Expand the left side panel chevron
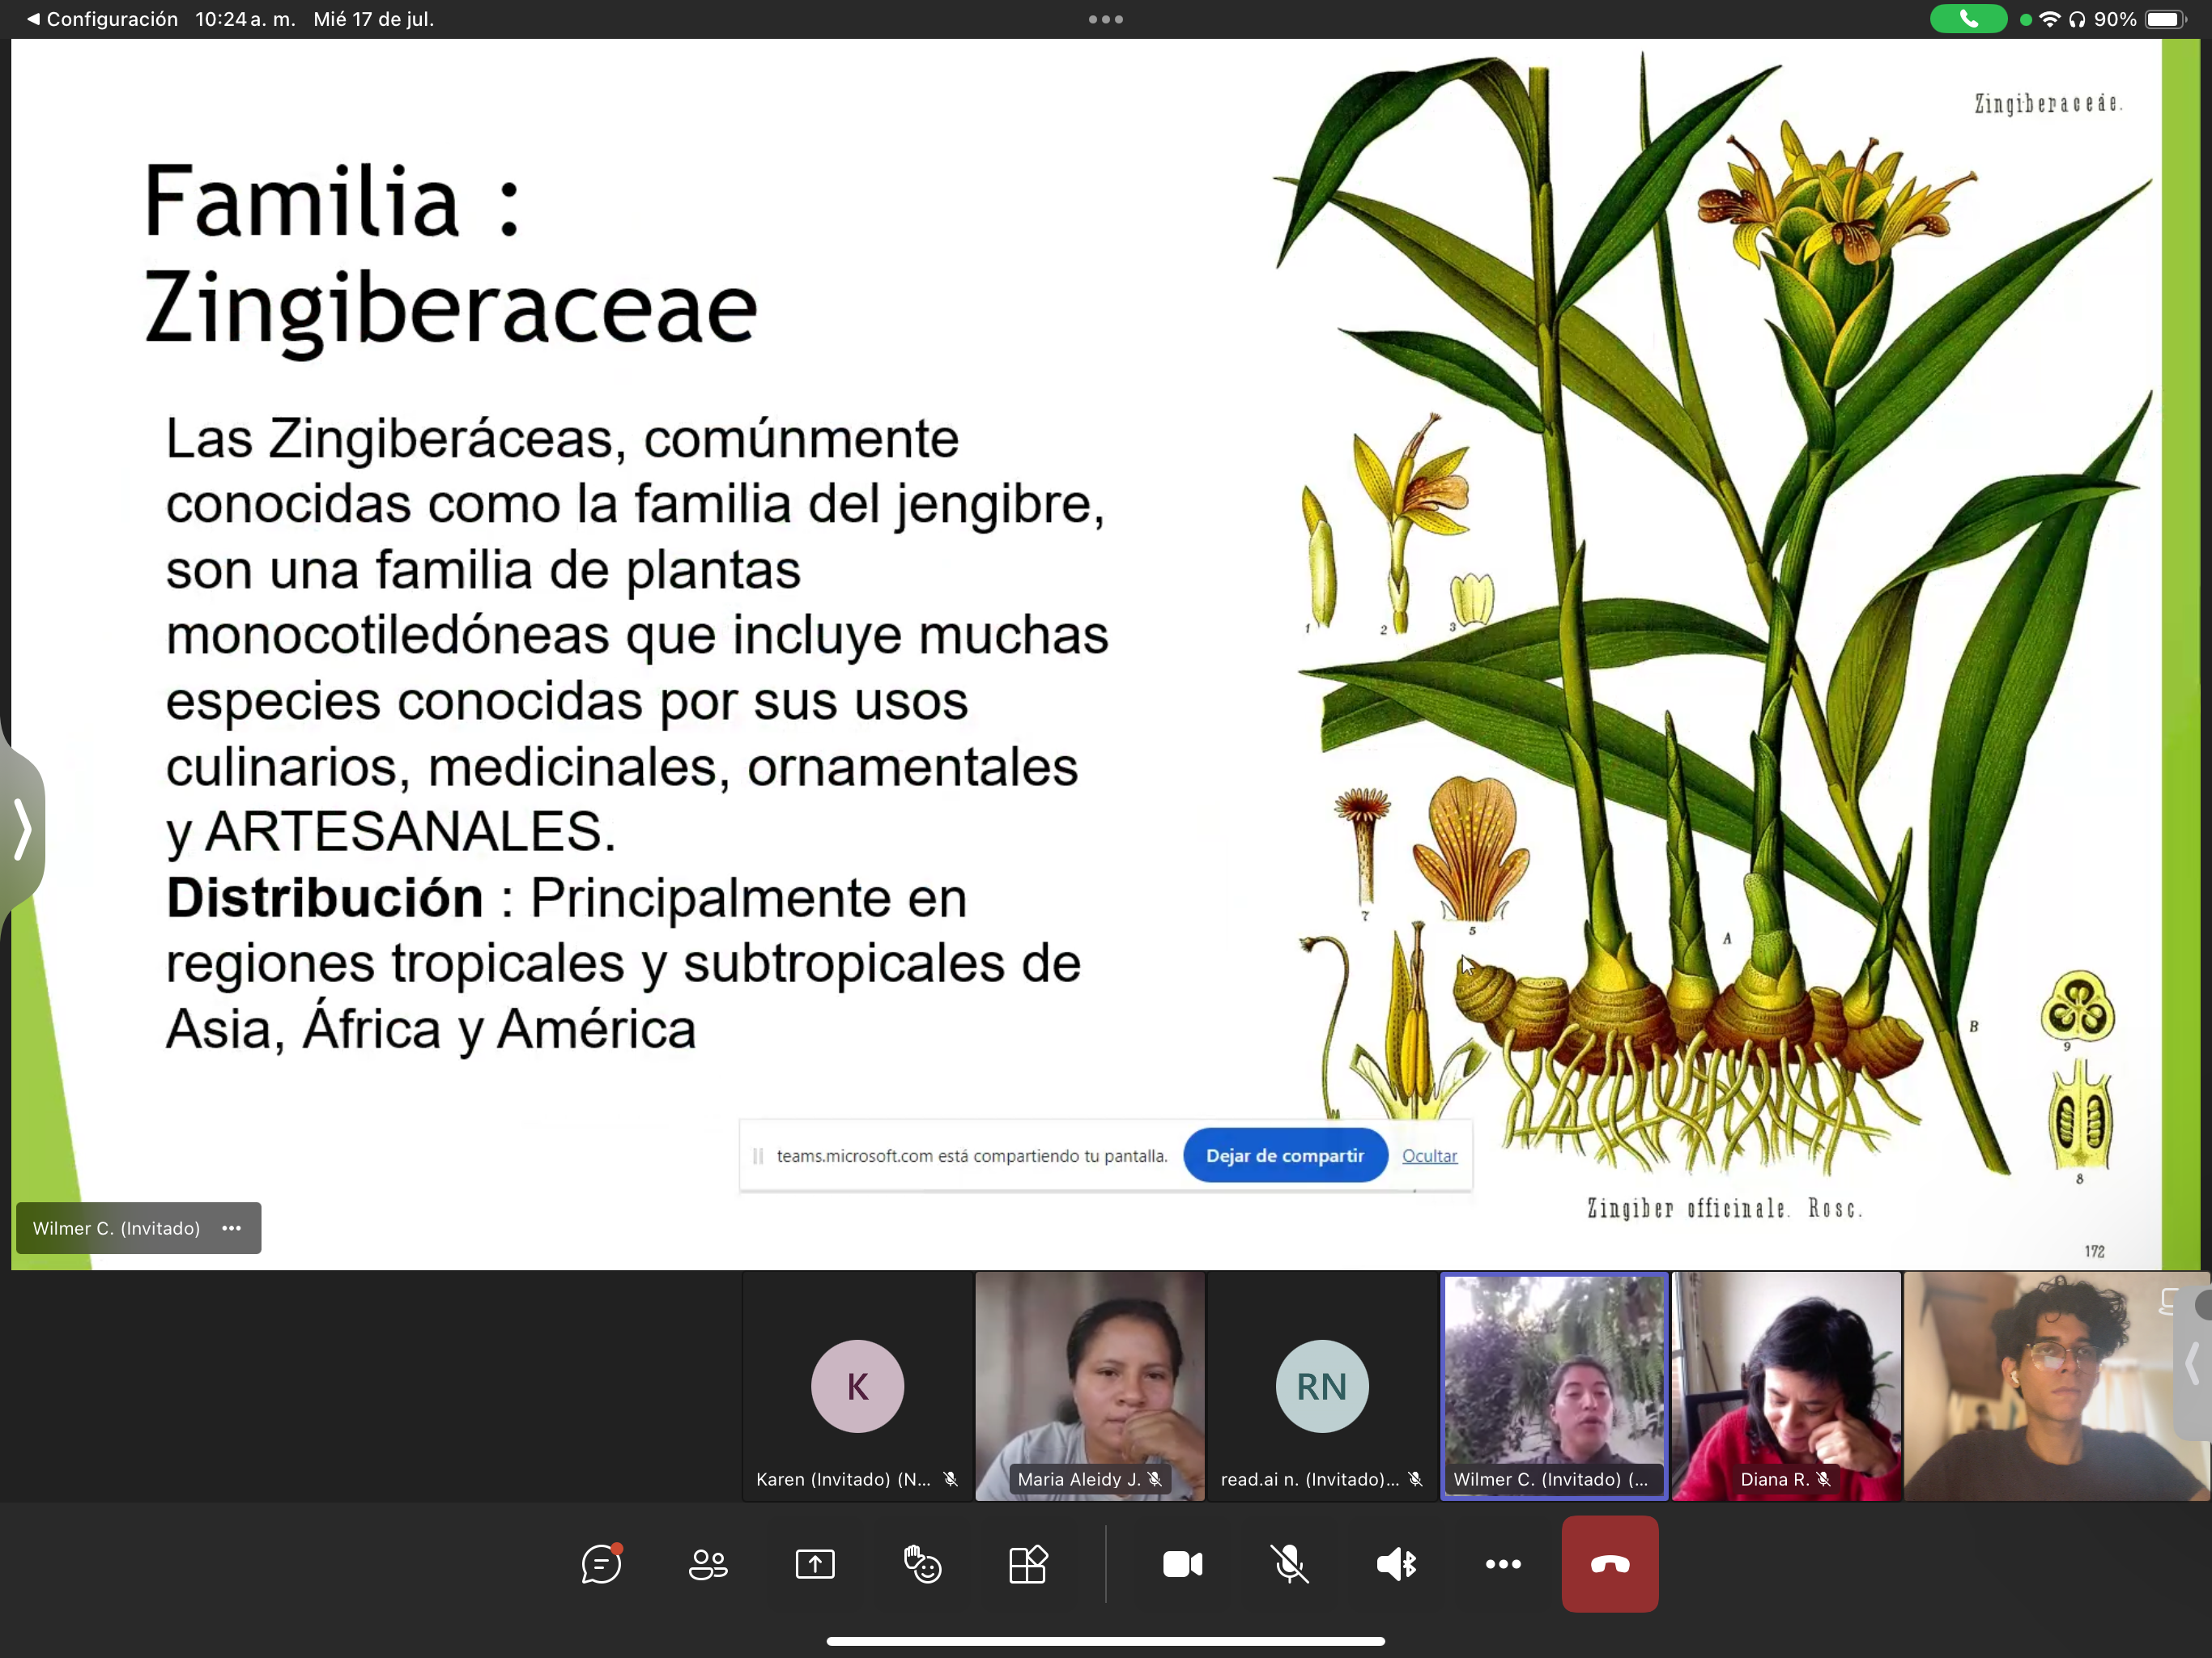This screenshot has height=1658, width=2212. [x=22, y=829]
